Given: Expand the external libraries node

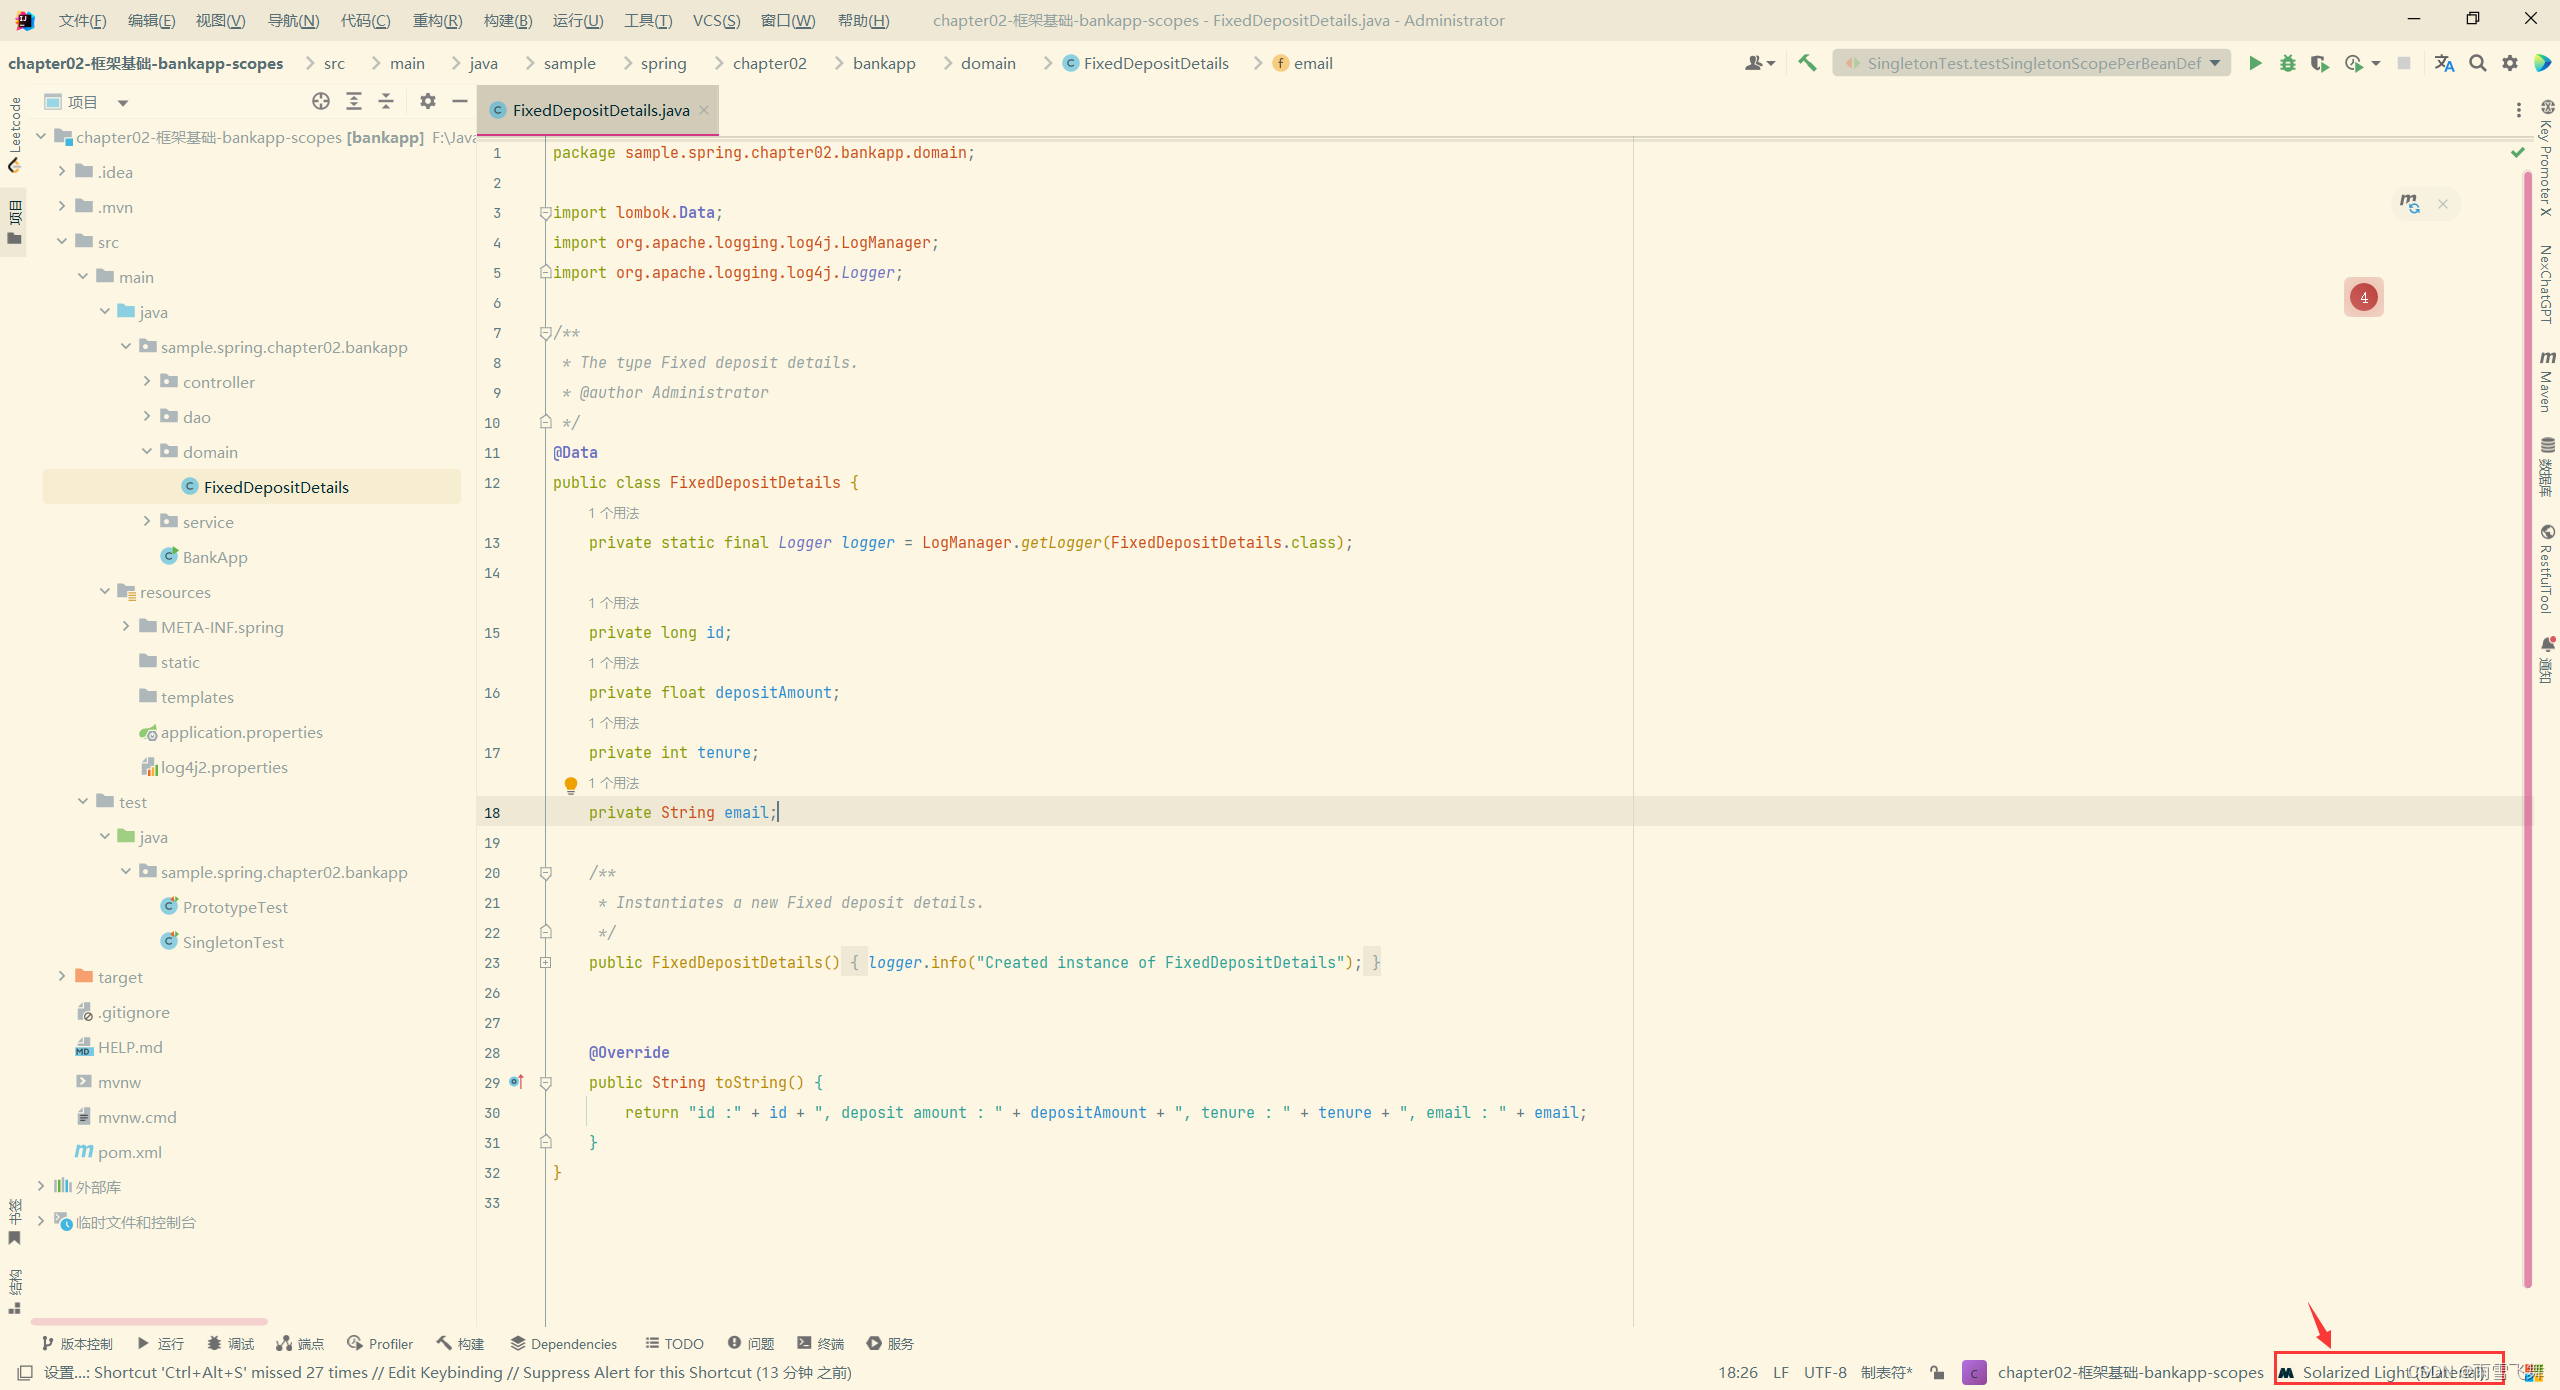Looking at the screenshot, I should tap(41, 1186).
